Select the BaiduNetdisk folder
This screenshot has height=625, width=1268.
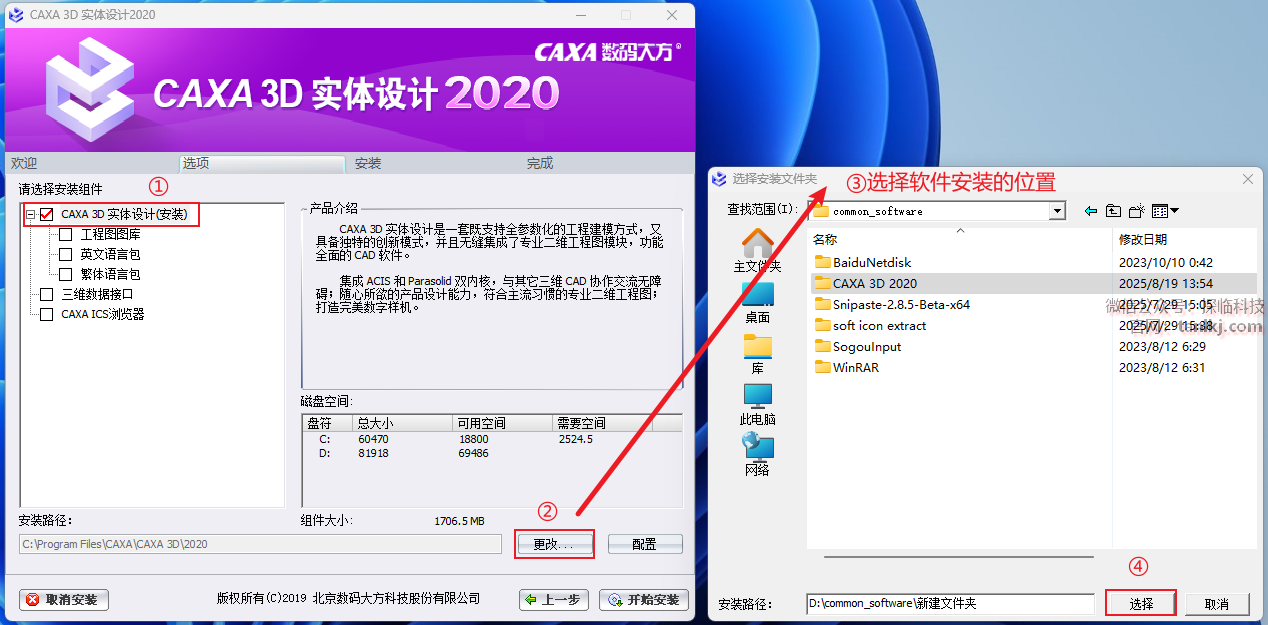[x=863, y=262]
